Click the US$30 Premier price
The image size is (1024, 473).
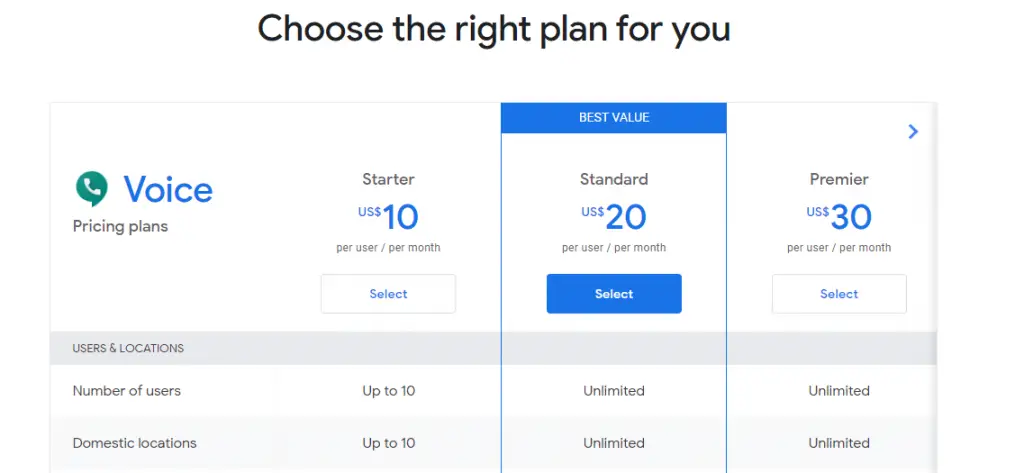click(839, 217)
